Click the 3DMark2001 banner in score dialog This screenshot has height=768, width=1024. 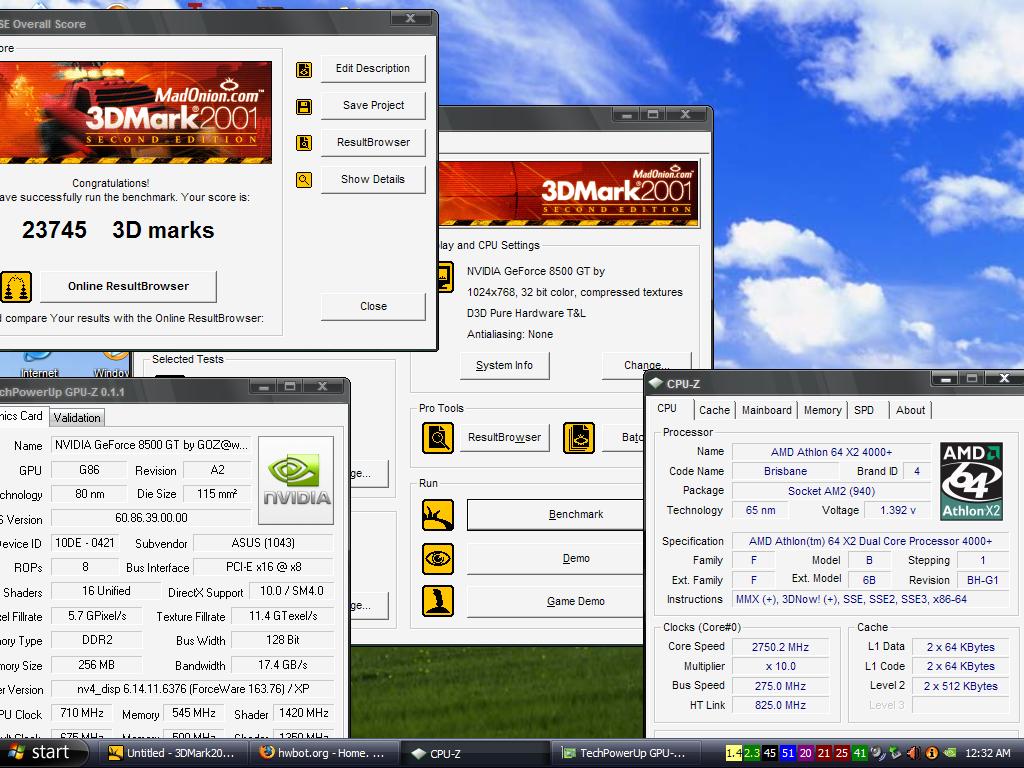135,112
